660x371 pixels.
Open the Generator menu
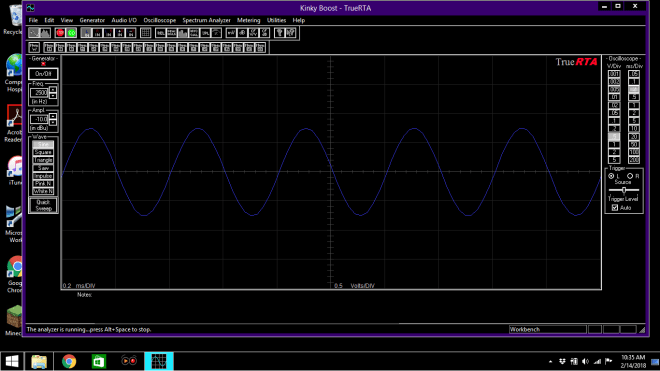[92, 20]
